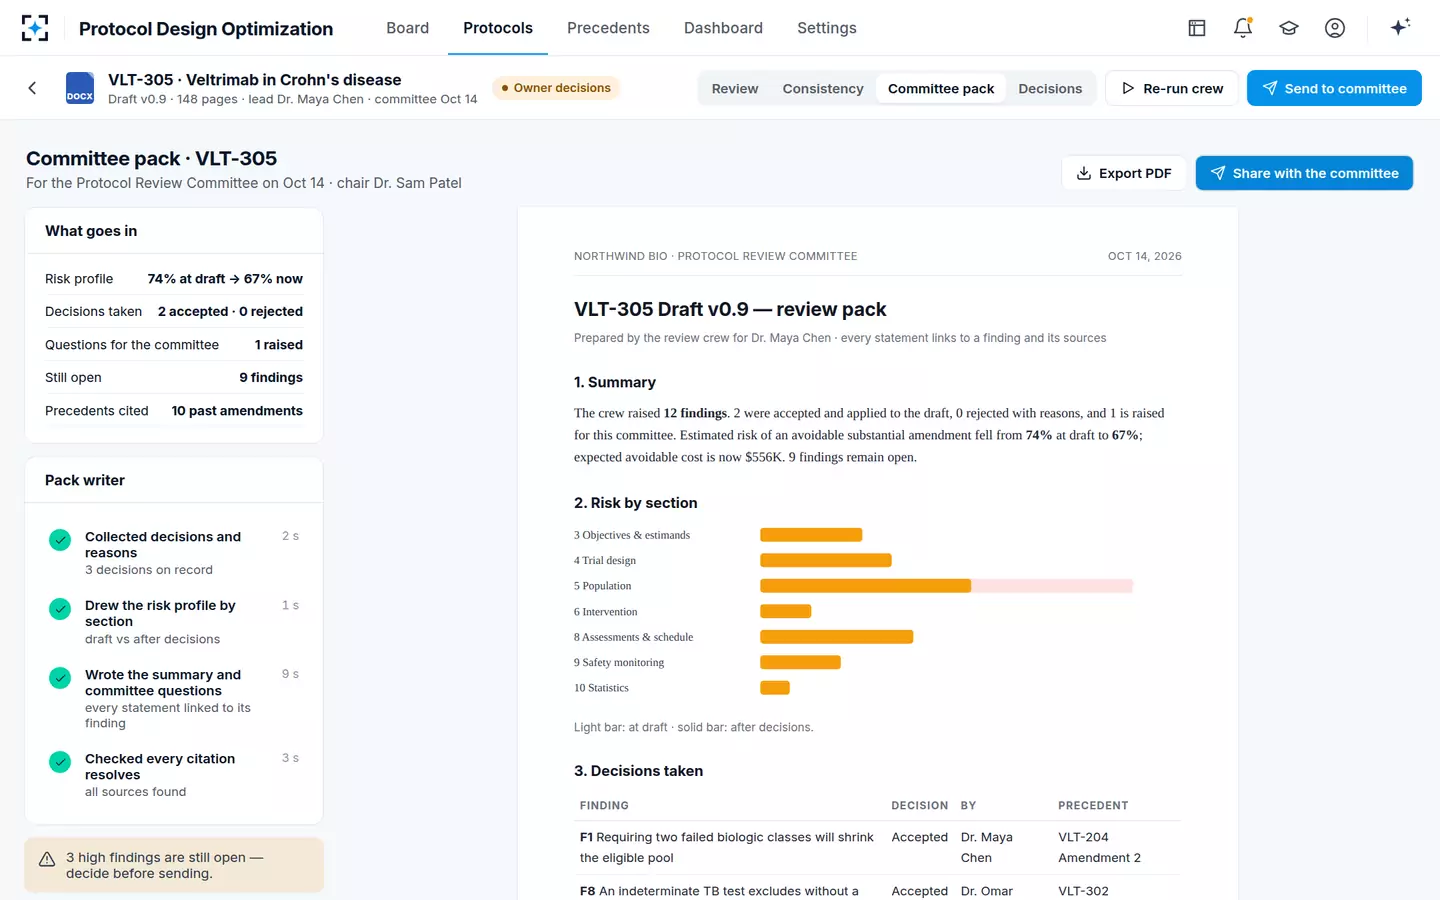Screen dimensions: 1440x900
Task: Open the Precedents tab
Action: tap(608, 28)
